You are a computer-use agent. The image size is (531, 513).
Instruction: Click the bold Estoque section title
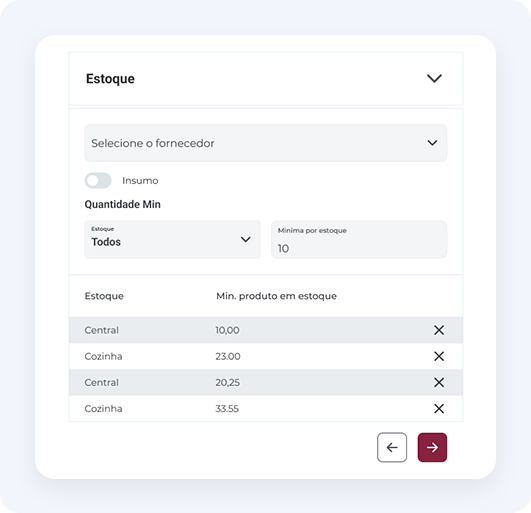tap(110, 79)
